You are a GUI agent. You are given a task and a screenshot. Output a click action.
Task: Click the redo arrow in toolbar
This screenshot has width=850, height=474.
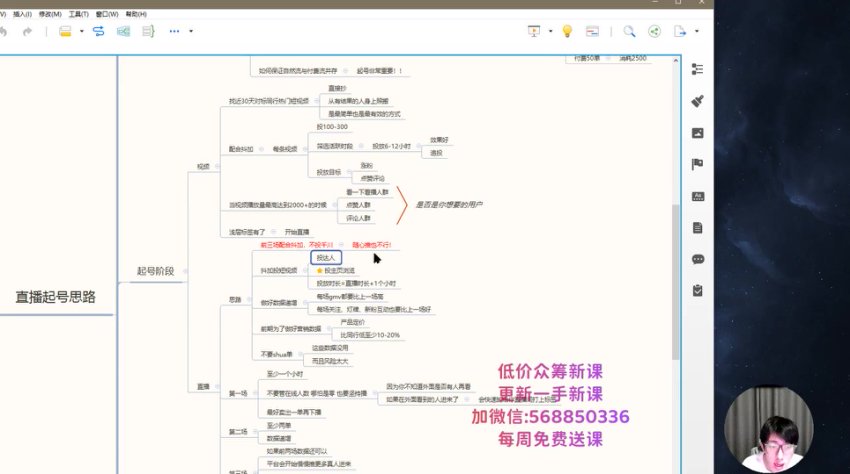pyautogui.click(x=27, y=31)
